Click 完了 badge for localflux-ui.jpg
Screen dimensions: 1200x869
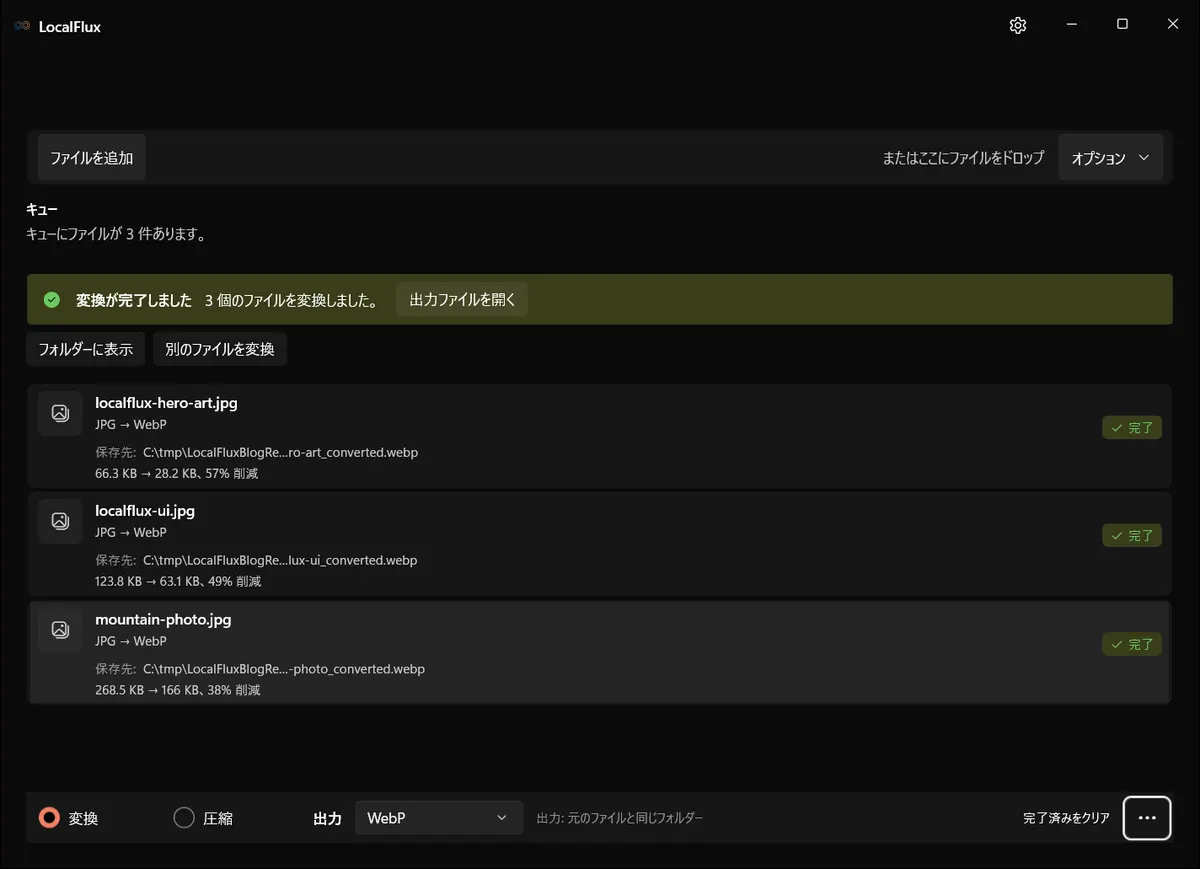(x=1132, y=536)
